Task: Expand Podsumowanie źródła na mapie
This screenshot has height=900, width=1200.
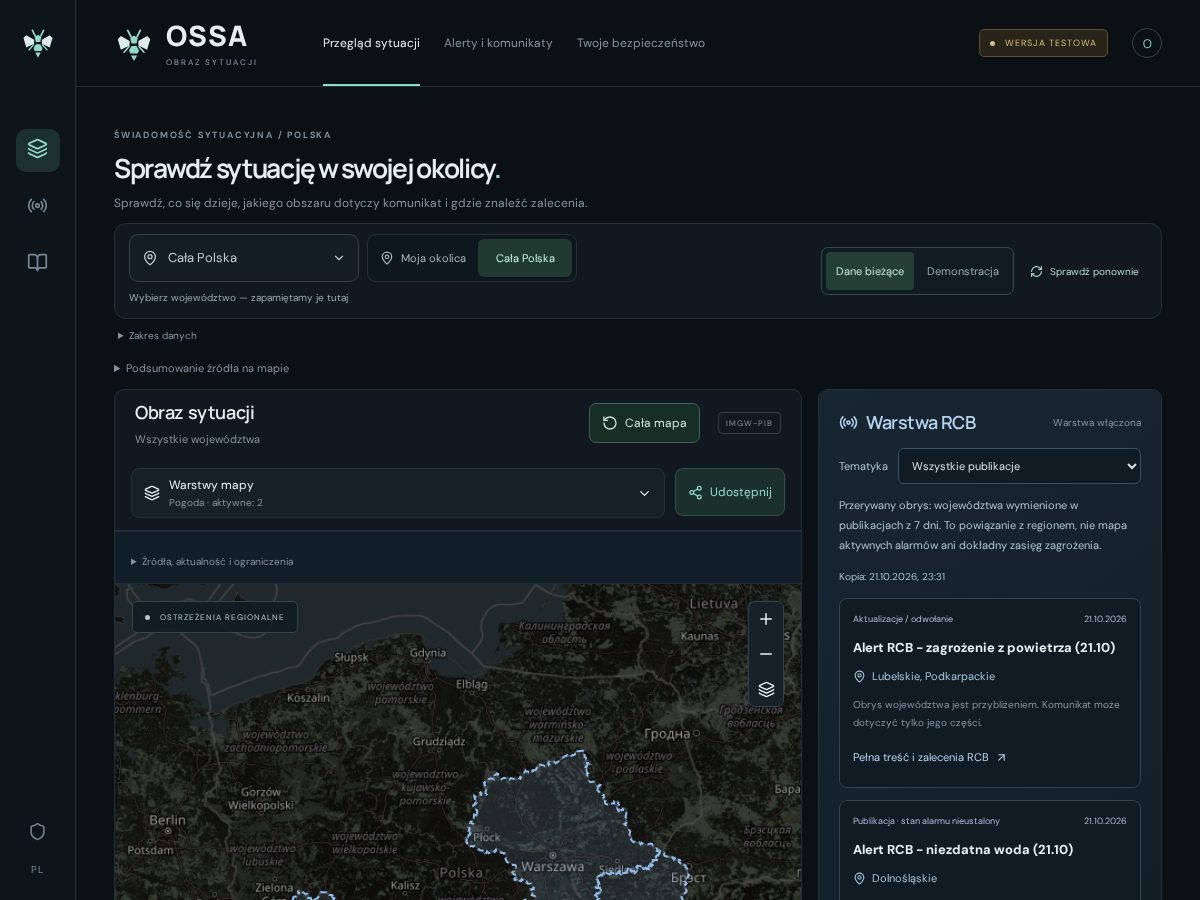Action: click(x=202, y=368)
